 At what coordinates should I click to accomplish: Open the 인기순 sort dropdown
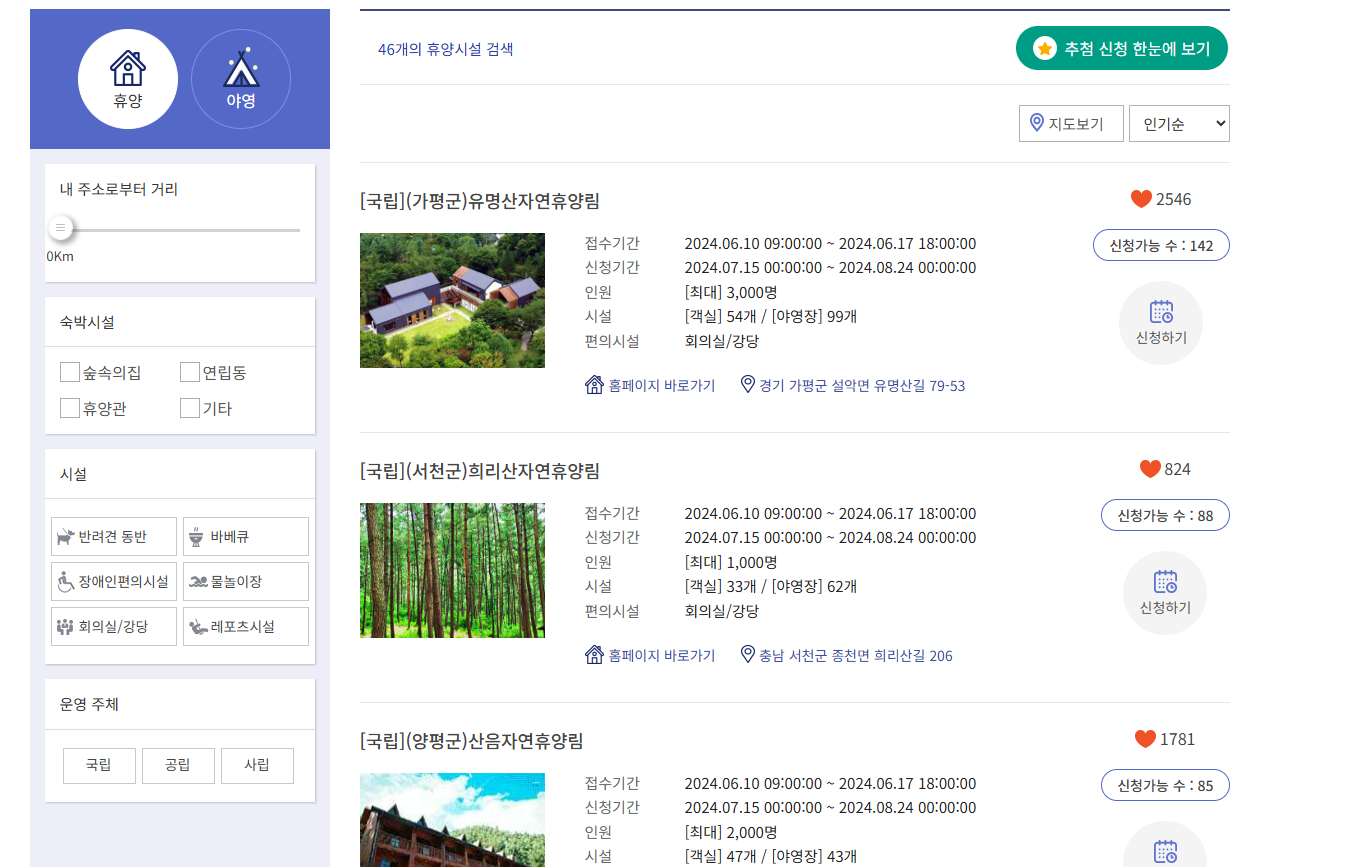(x=1179, y=124)
